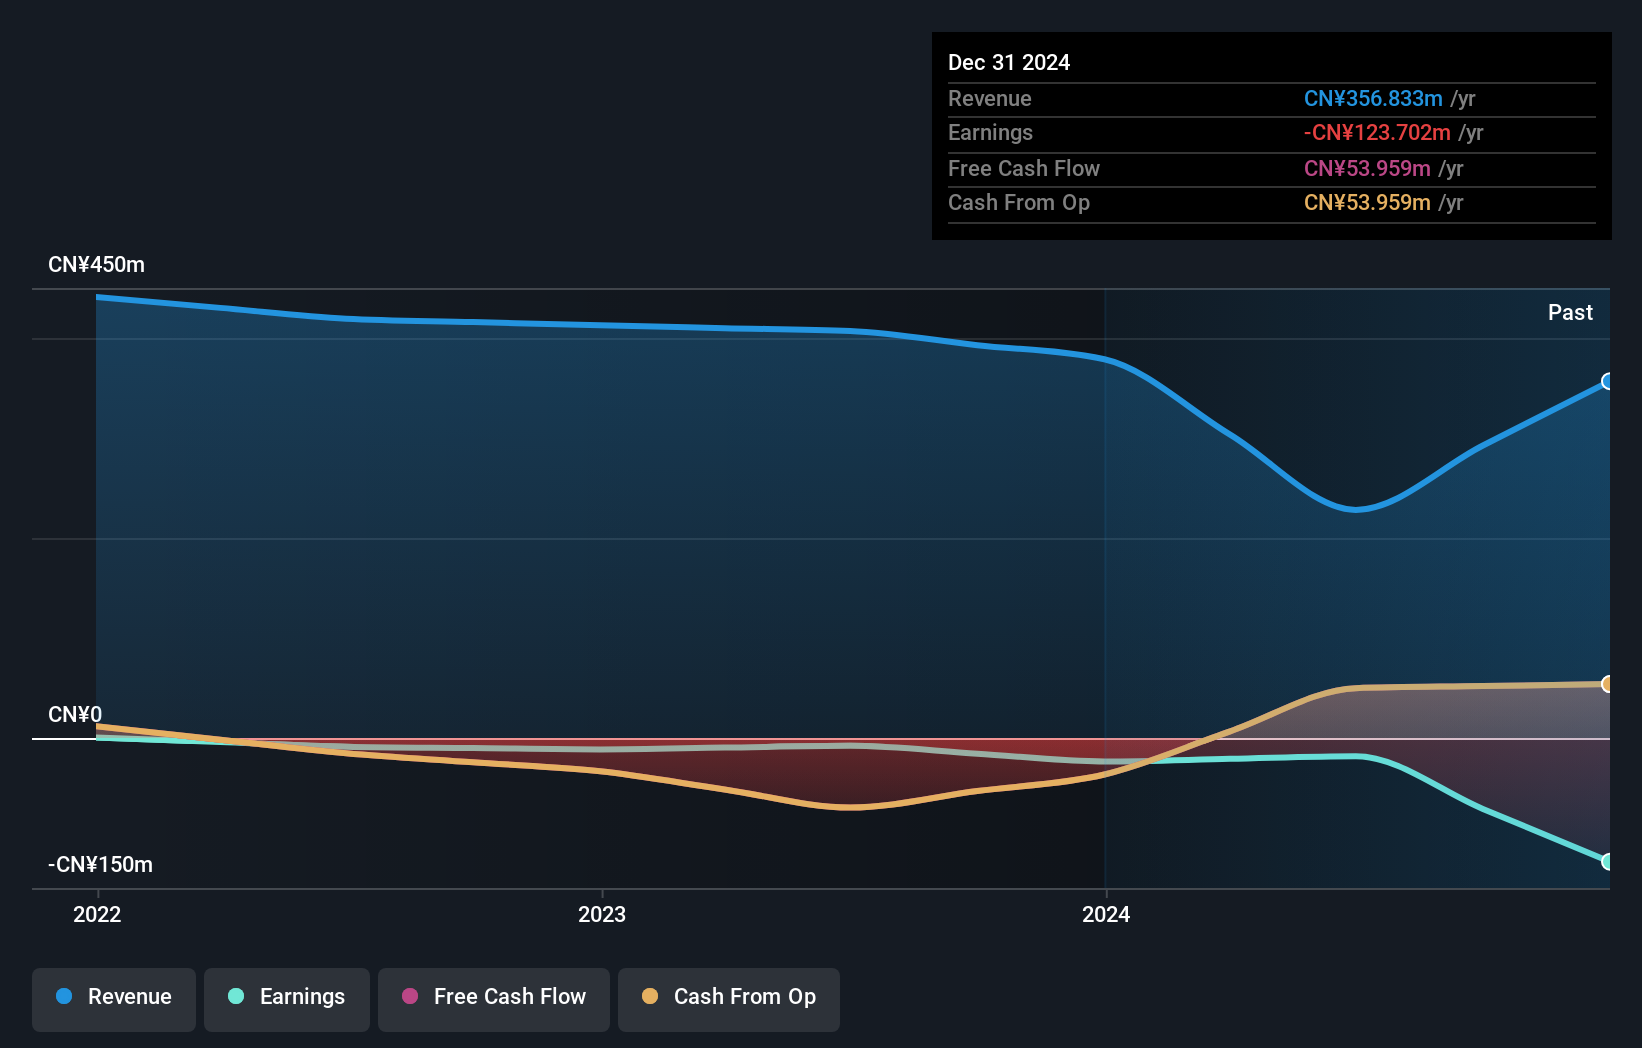Viewport: 1642px width, 1048px height.
Task: Click the Free Cash Flow label in tooltip
Action: click(x=1024, y=168)
